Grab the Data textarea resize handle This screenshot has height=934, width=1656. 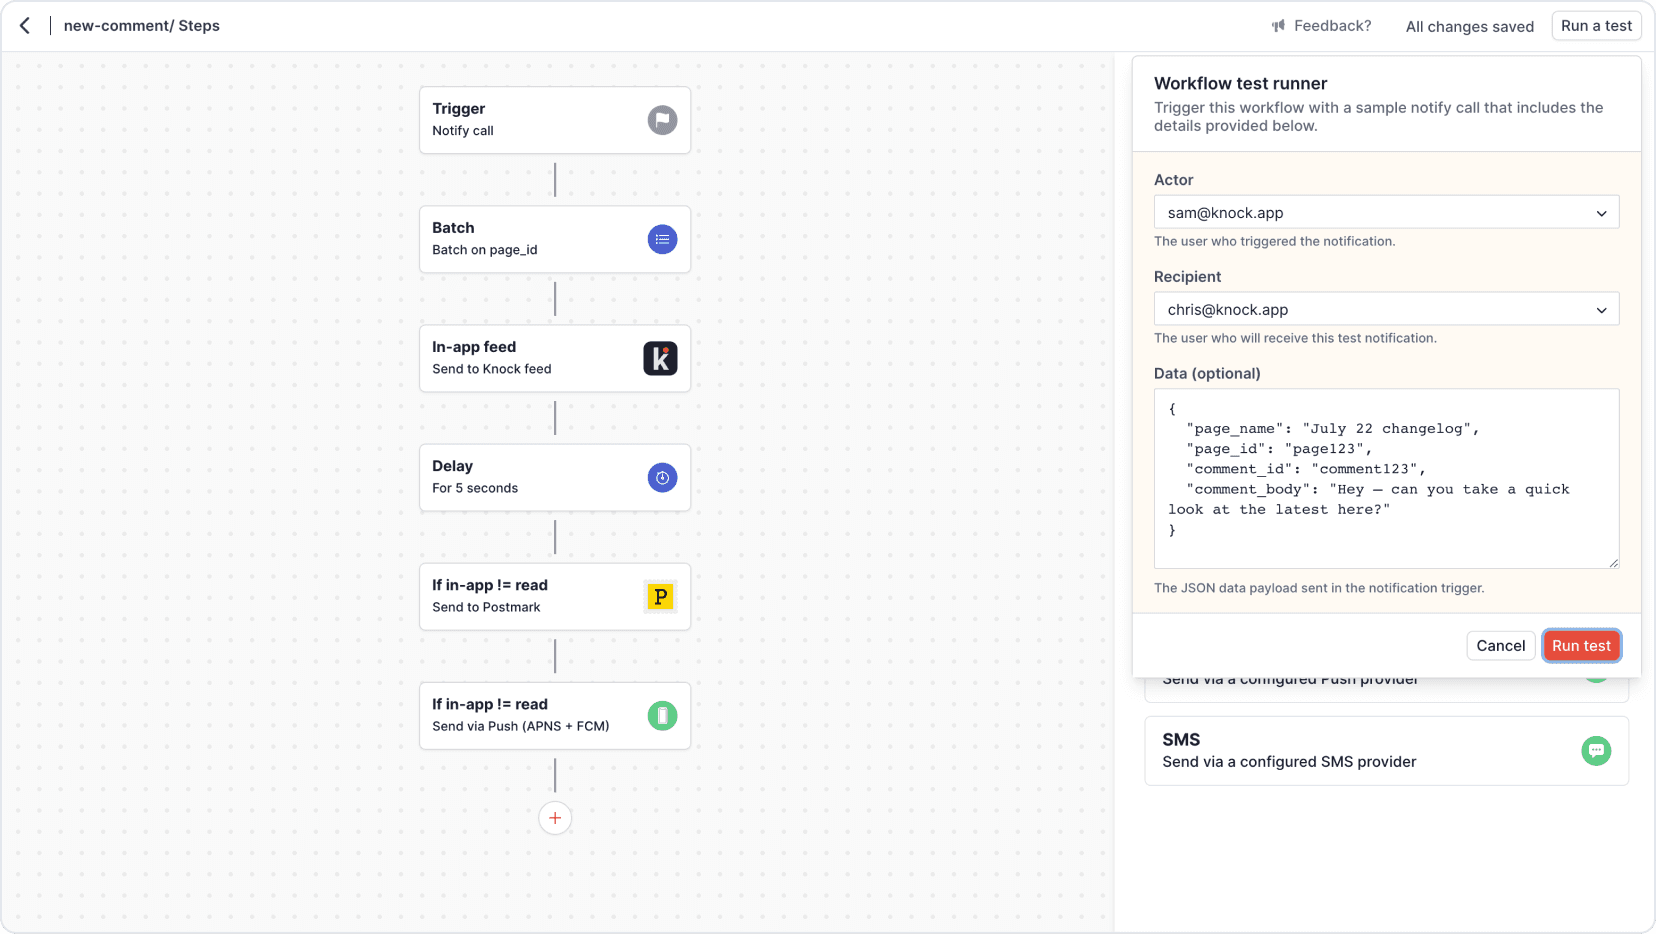pos(1613,563)
